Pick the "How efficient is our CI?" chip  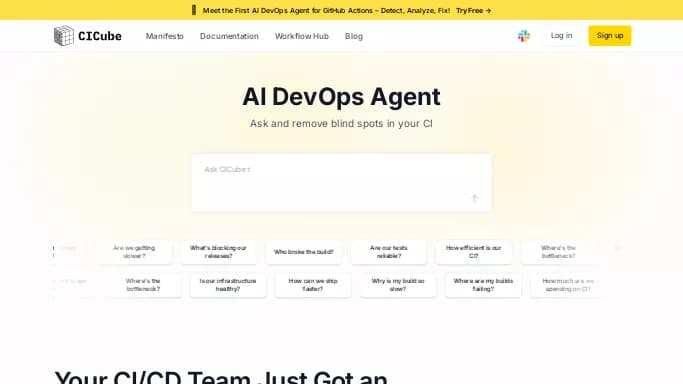coord(473,252)
